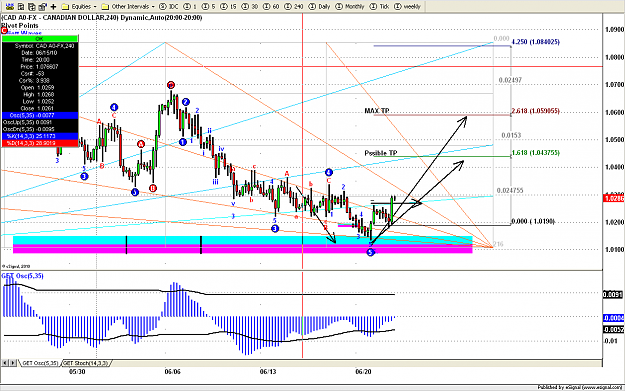Switch to the 60-minute interval
Screen dimensions: 625x391
[271, 6]
